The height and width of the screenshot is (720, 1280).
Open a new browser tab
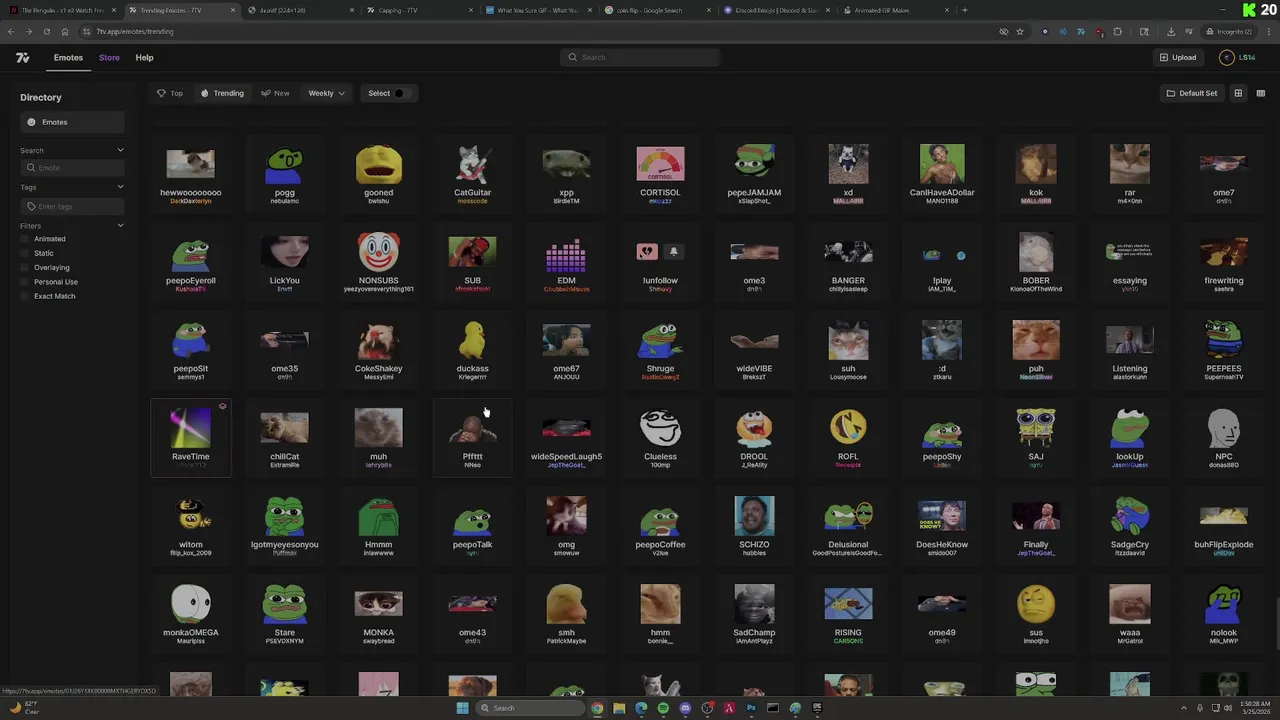coord(964,10)
